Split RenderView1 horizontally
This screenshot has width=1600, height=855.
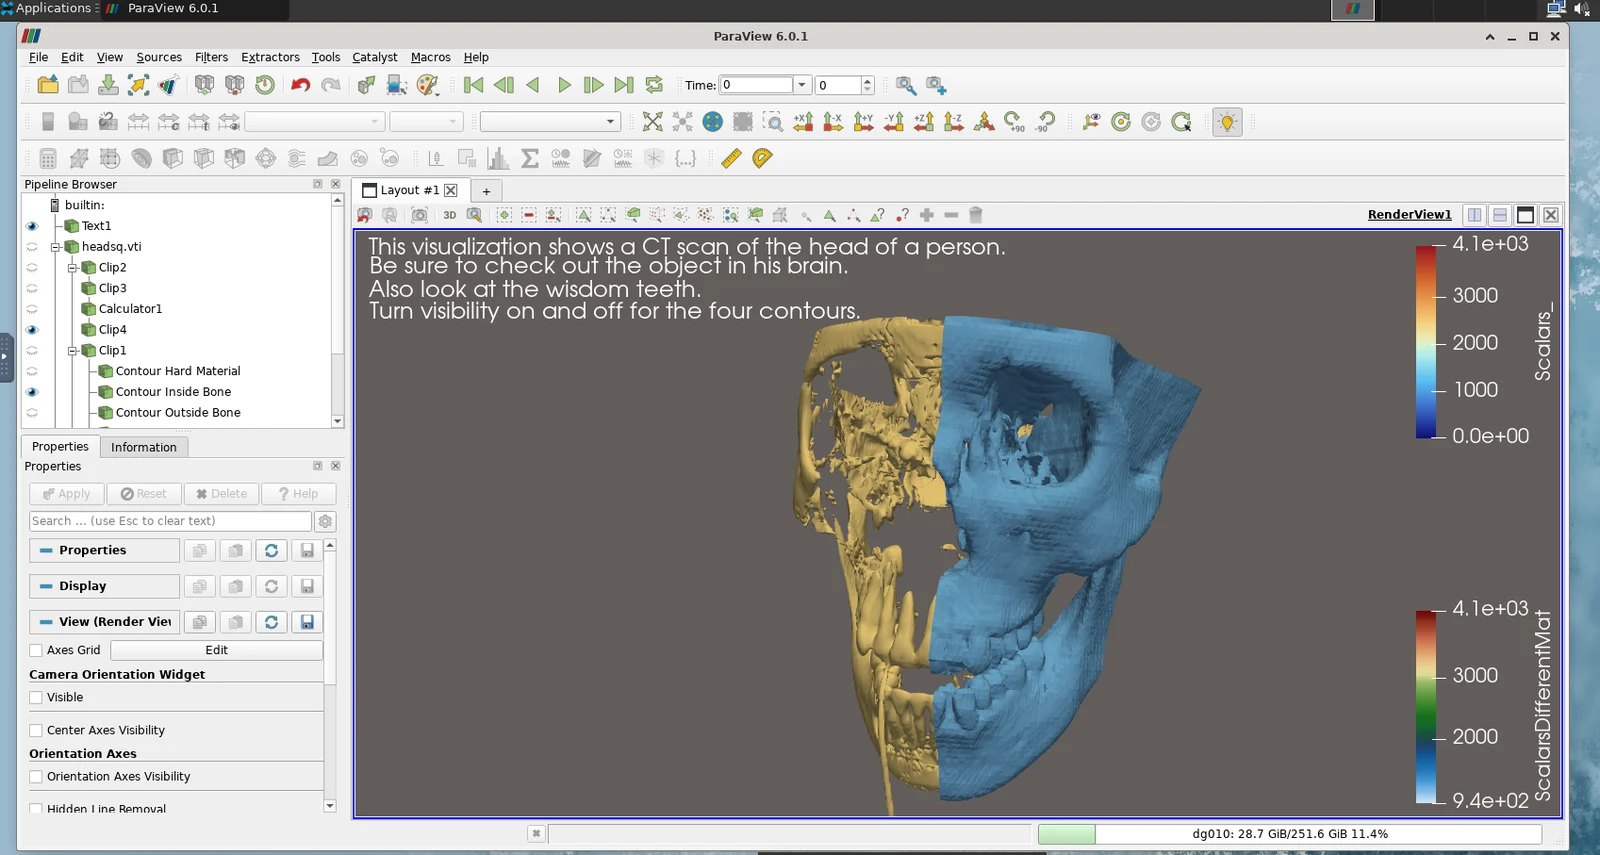pyautogui.click(x=1474, y=215)
